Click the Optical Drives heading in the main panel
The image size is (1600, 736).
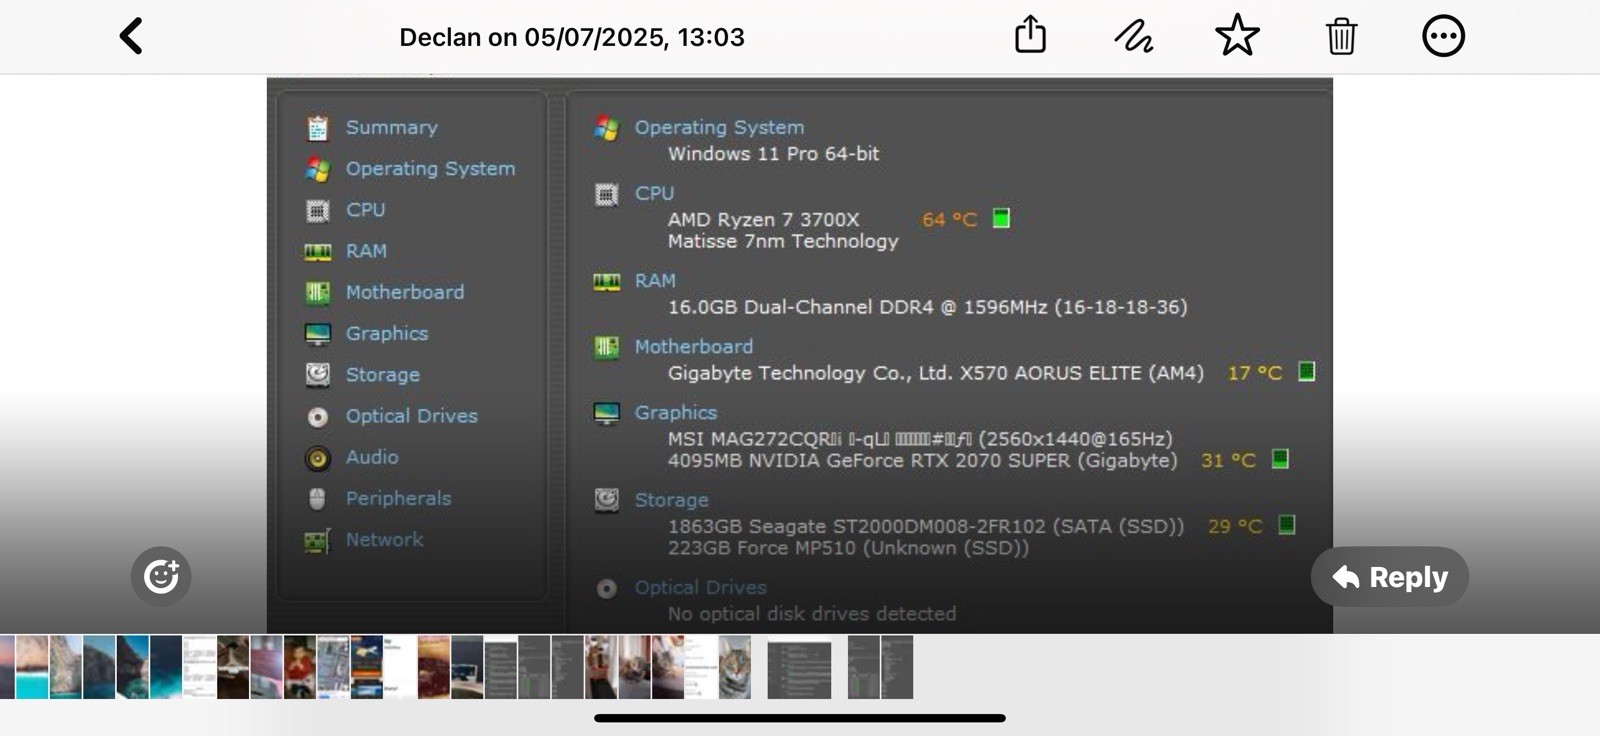click(701, 587)
